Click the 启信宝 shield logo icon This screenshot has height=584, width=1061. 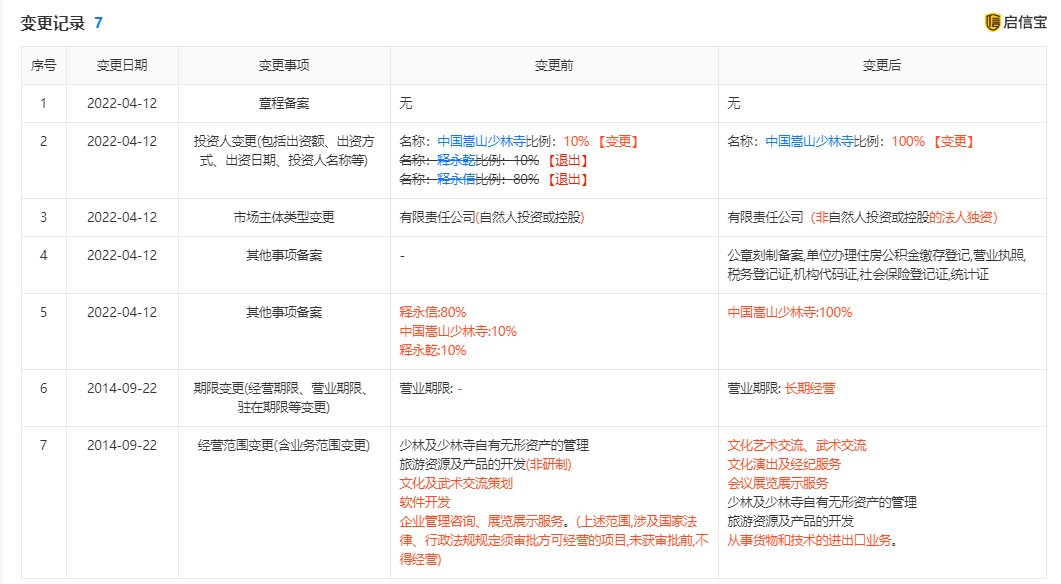coord(993,22)
